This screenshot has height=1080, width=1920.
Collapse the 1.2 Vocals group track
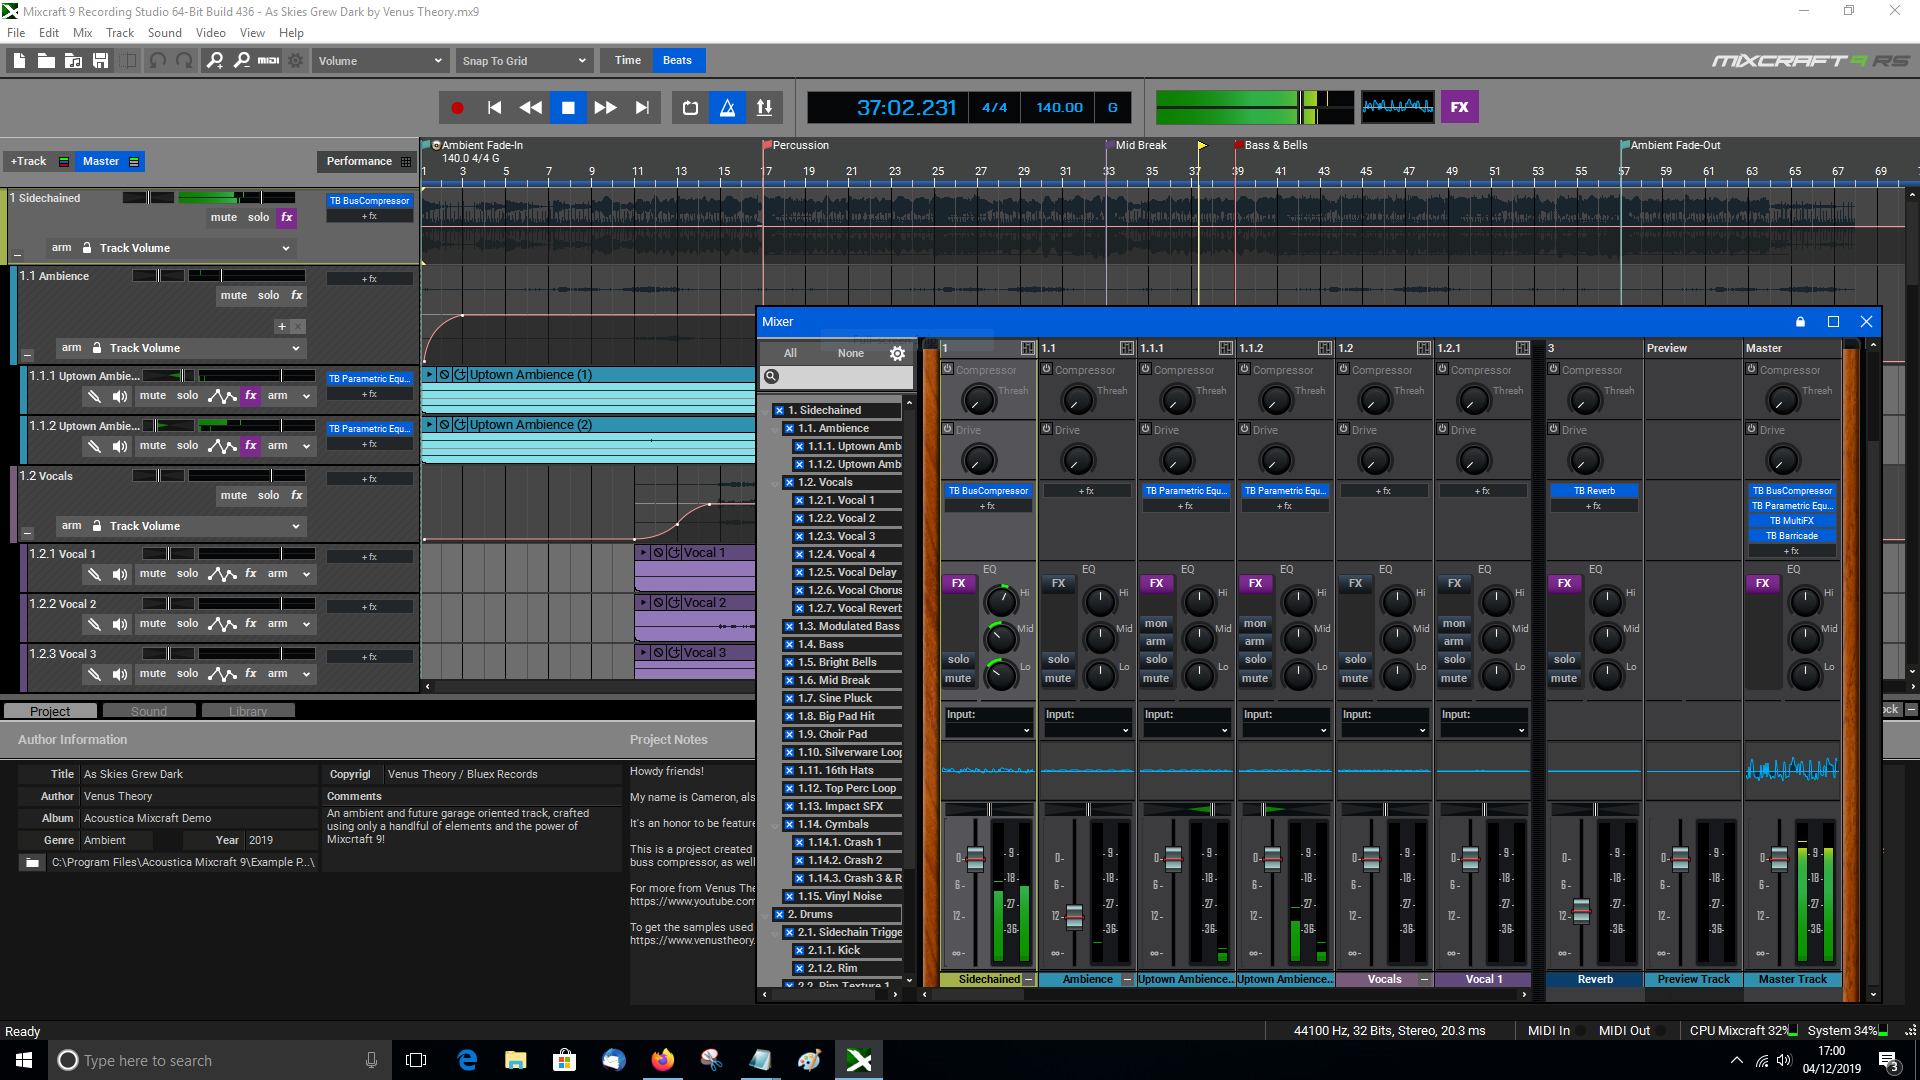(28, 533)
